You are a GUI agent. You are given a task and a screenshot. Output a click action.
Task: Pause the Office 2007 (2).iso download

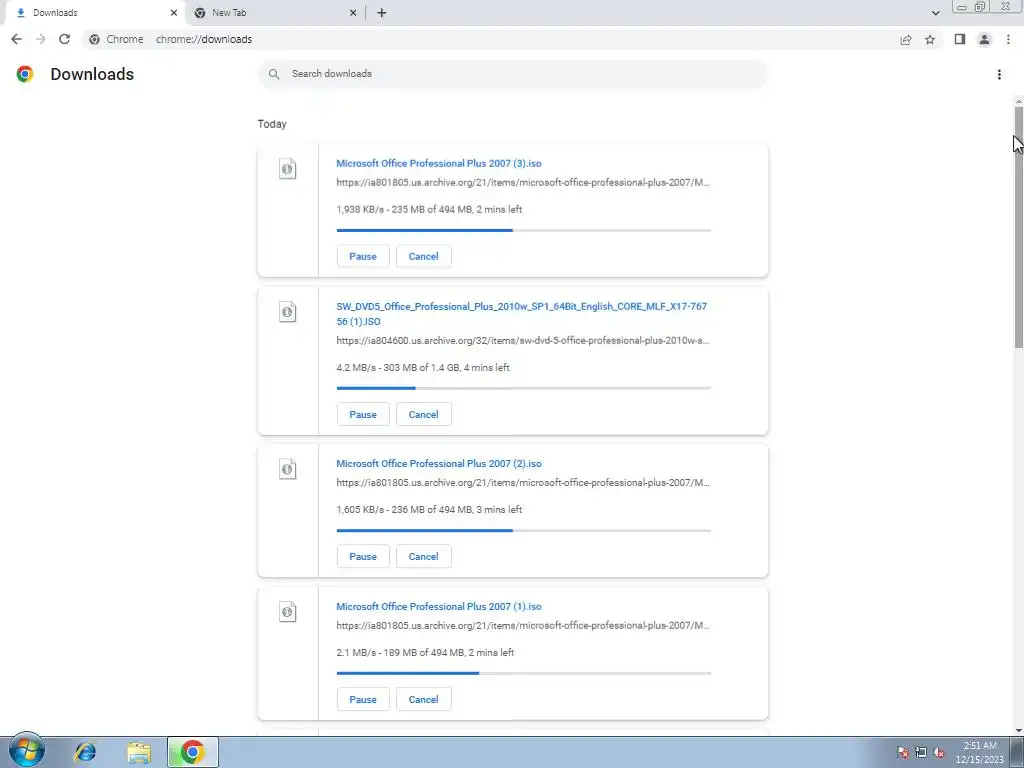(x=363, y=556)
